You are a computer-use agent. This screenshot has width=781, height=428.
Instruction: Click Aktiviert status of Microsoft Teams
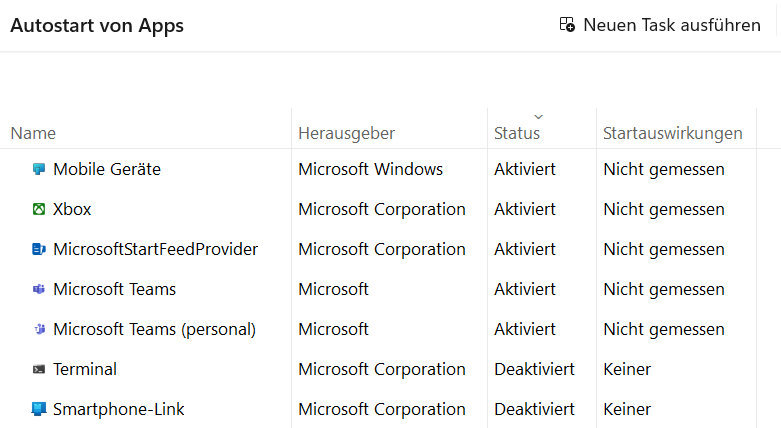tap(525, 289)
